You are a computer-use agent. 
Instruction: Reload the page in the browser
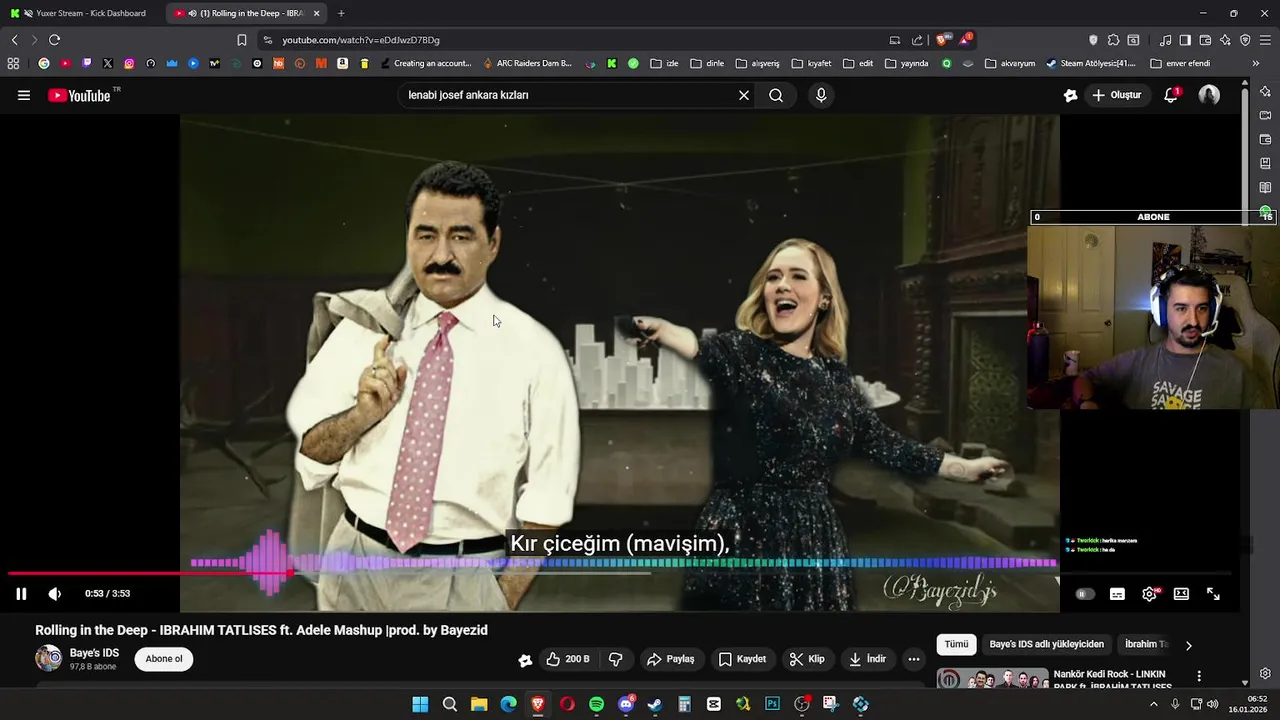click(54, 40)
